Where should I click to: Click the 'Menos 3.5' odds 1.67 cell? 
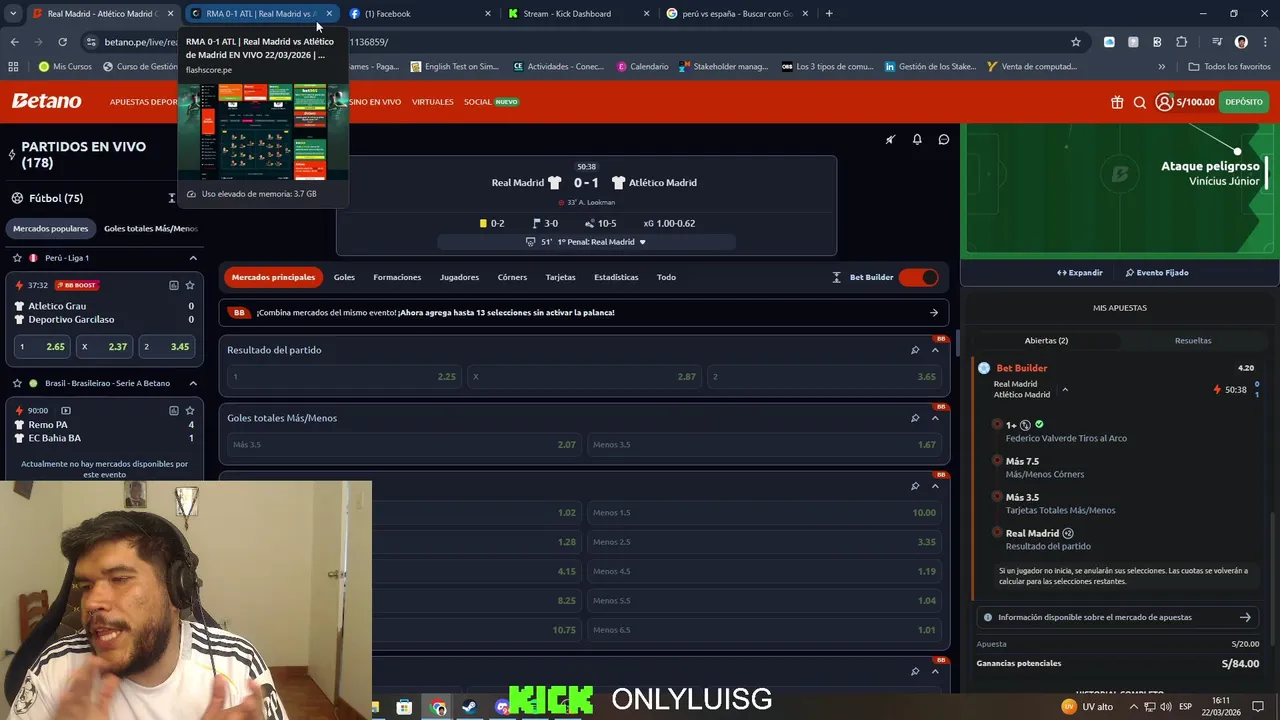[x=764, y=444]
